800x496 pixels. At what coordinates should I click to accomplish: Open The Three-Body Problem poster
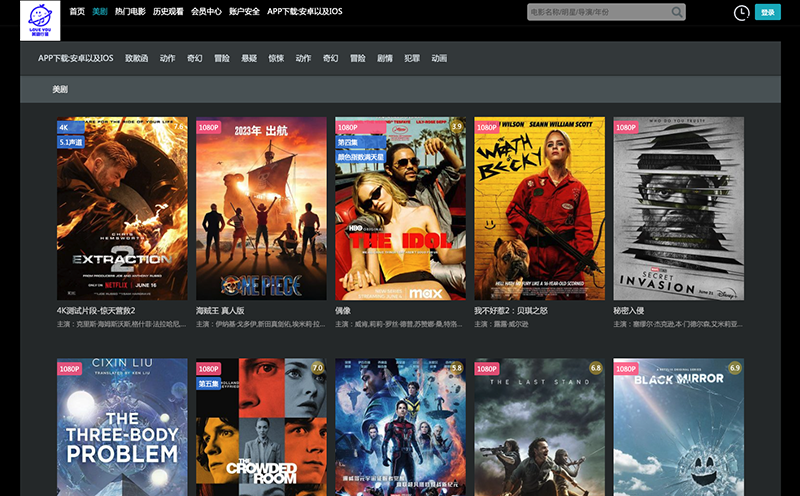tap(122, 427)
